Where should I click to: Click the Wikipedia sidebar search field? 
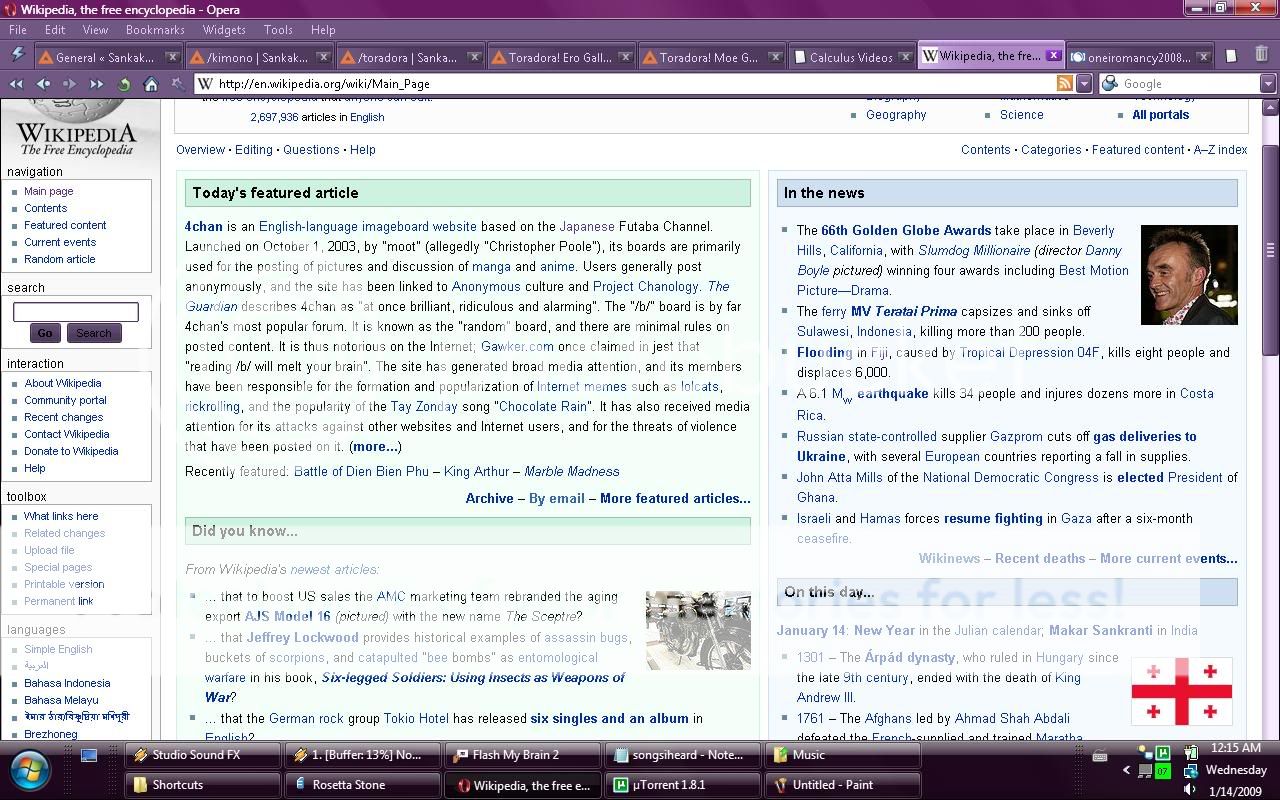pyautogui.click(x=75, y=312)
